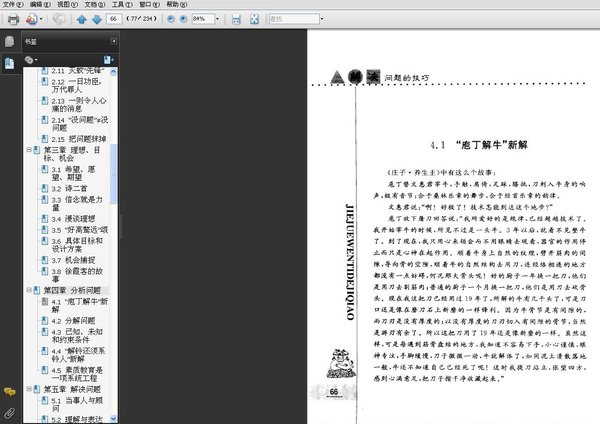
Task: Select bookmark 4.4 “解铃还须系铃人”新解
Action: pyautogui.click(x=78, y=355)
